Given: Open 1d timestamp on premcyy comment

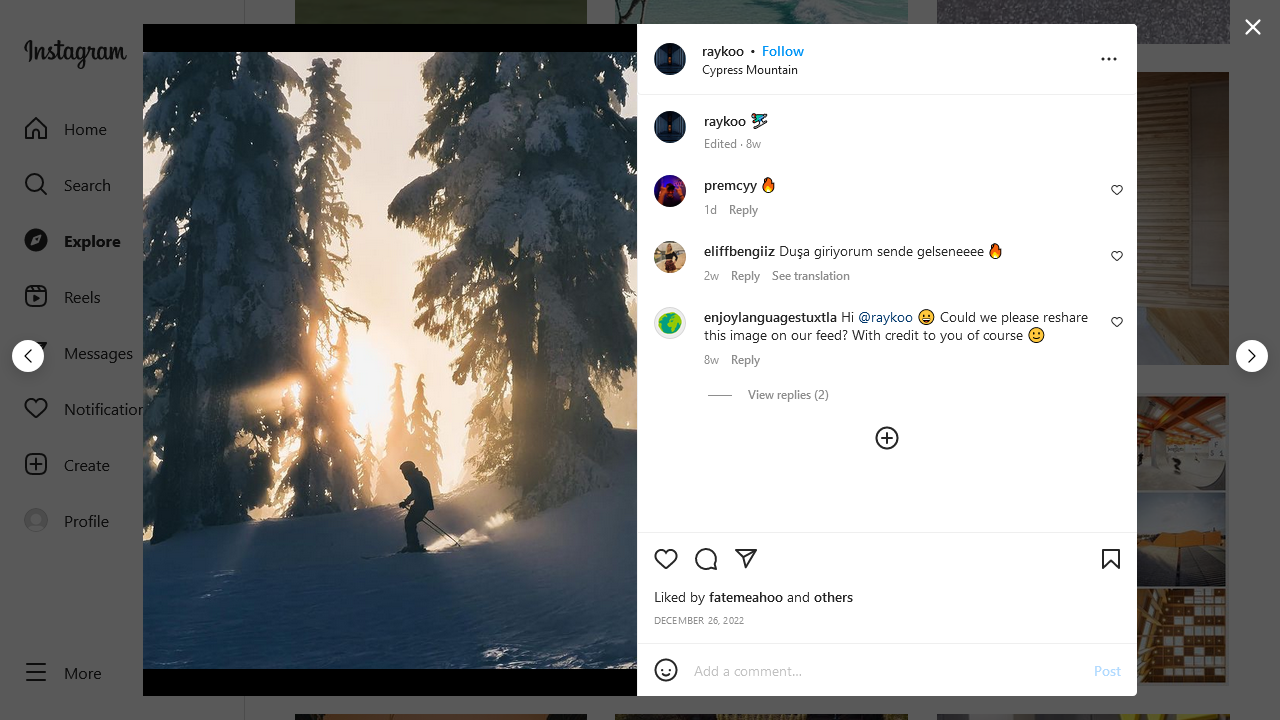Looking at the screenshot, I should click(710, 210).
